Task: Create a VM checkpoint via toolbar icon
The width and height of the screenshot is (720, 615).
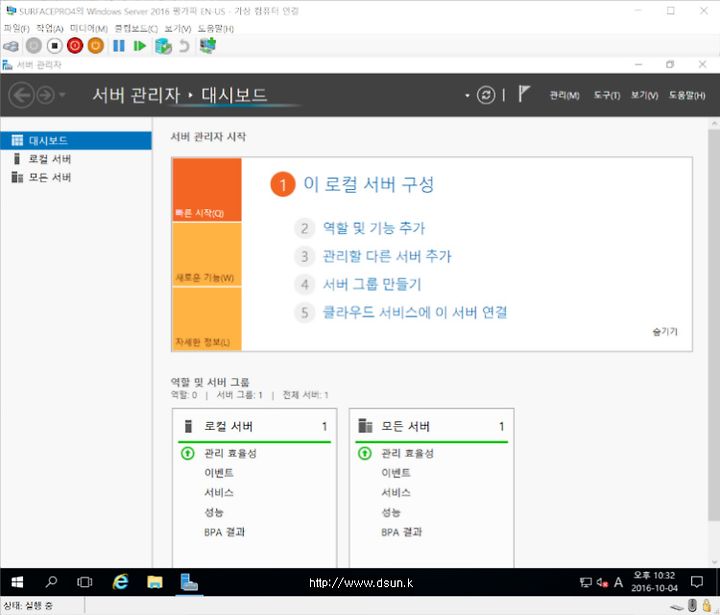Action: coord(163,46)
